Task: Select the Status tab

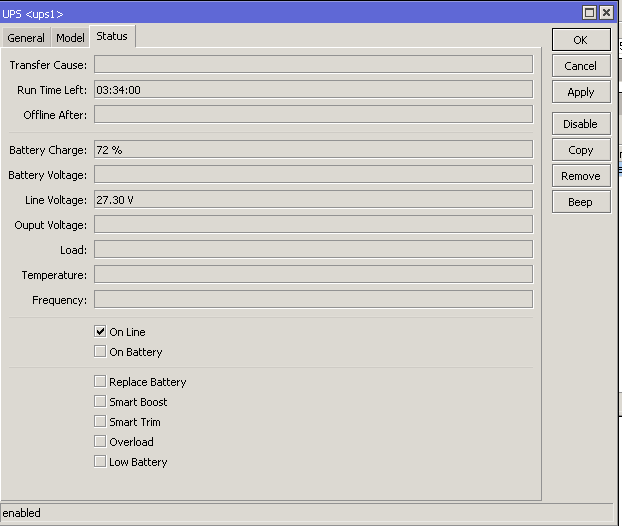Action: click(112, 36)
